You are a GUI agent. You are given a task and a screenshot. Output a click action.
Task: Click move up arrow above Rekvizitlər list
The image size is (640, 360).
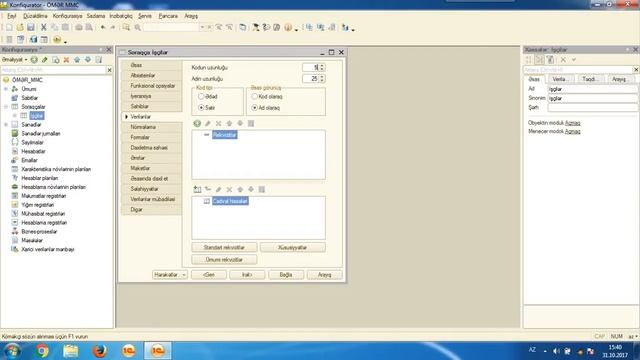[x=229, y=123]
